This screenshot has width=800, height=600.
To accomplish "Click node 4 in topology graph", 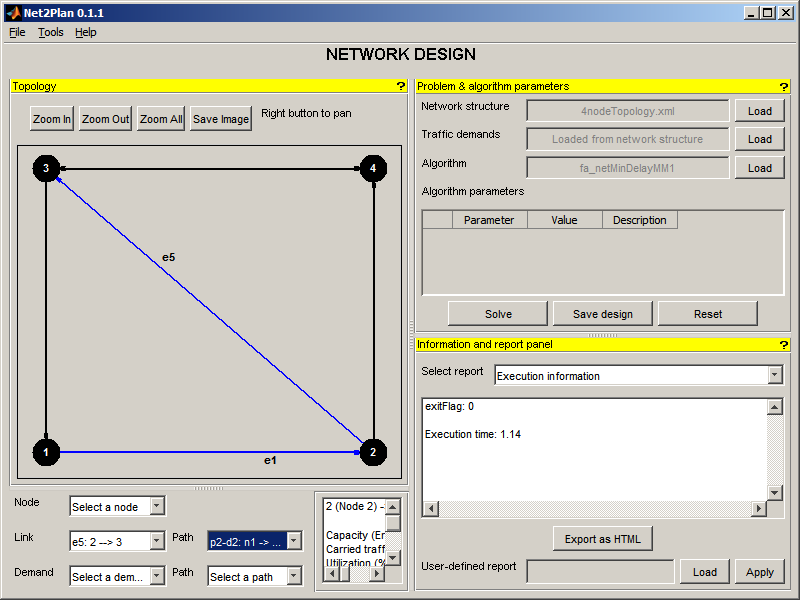I will (x=373, y=169).
